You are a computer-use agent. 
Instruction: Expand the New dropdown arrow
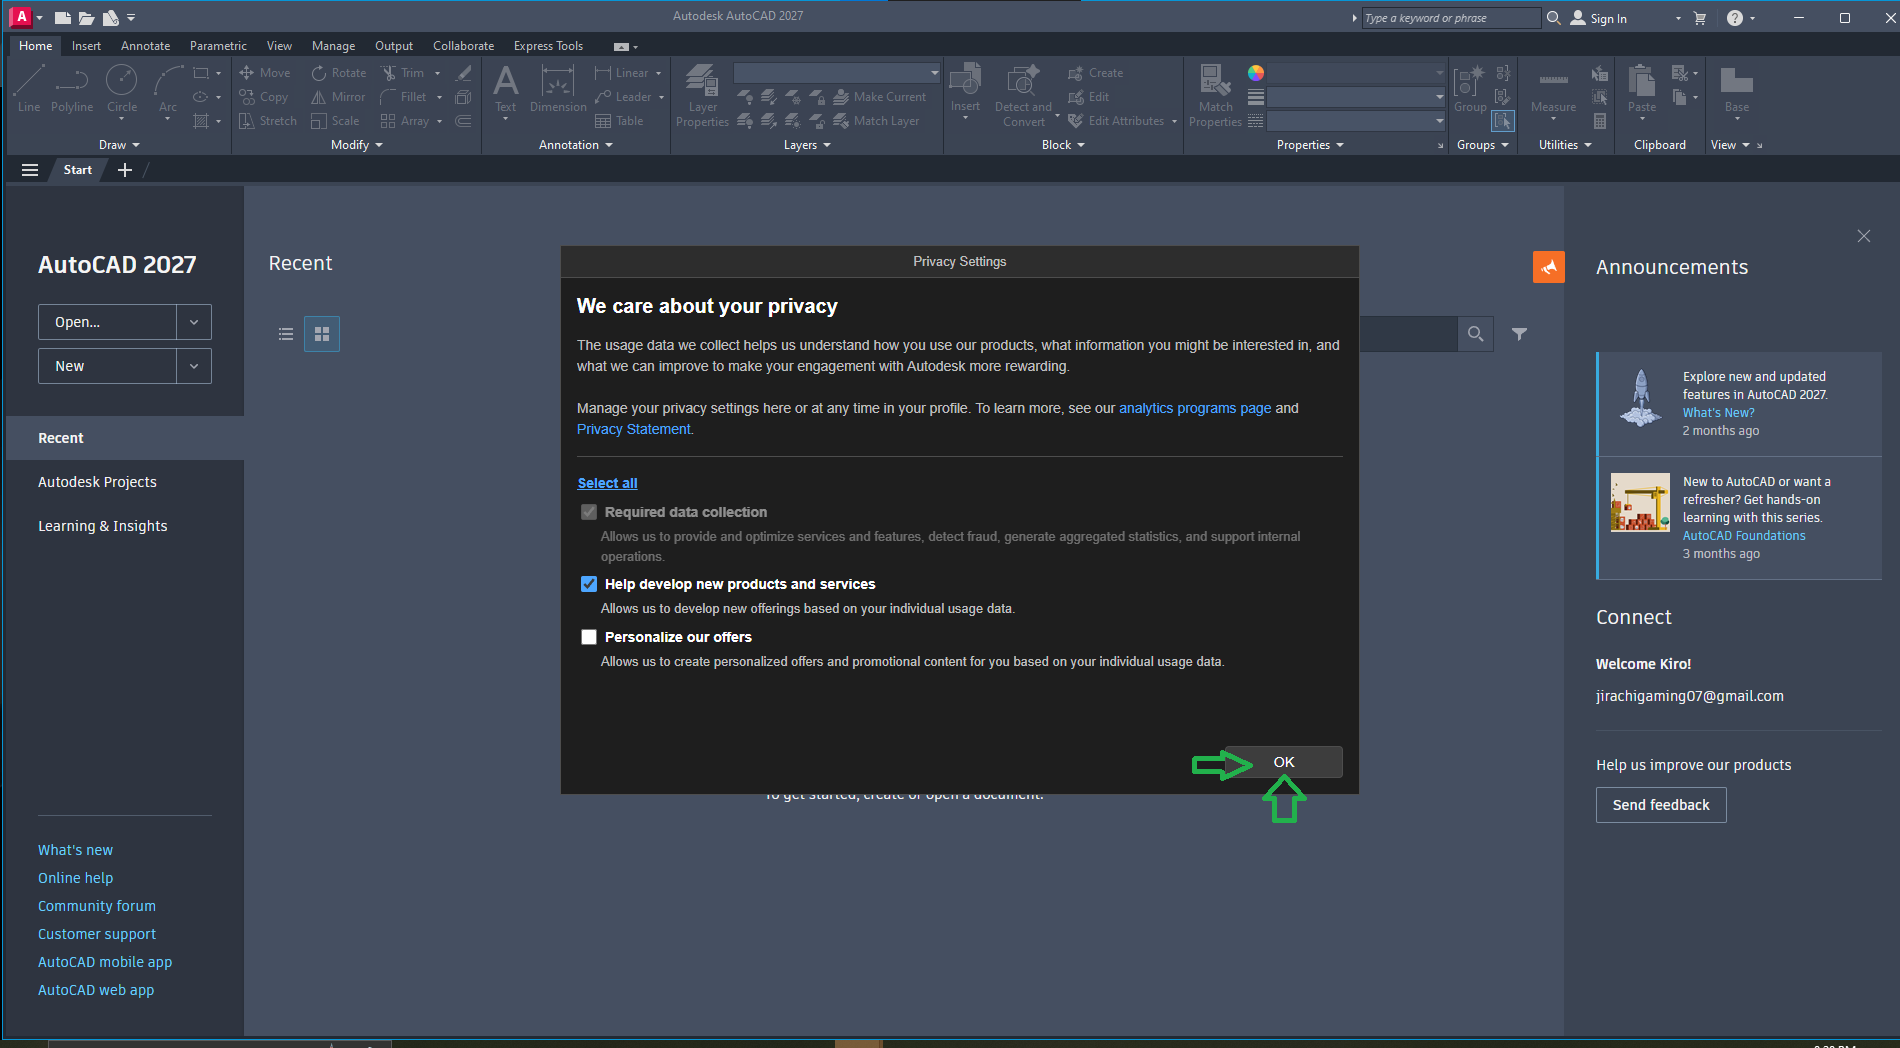(194, 366)
